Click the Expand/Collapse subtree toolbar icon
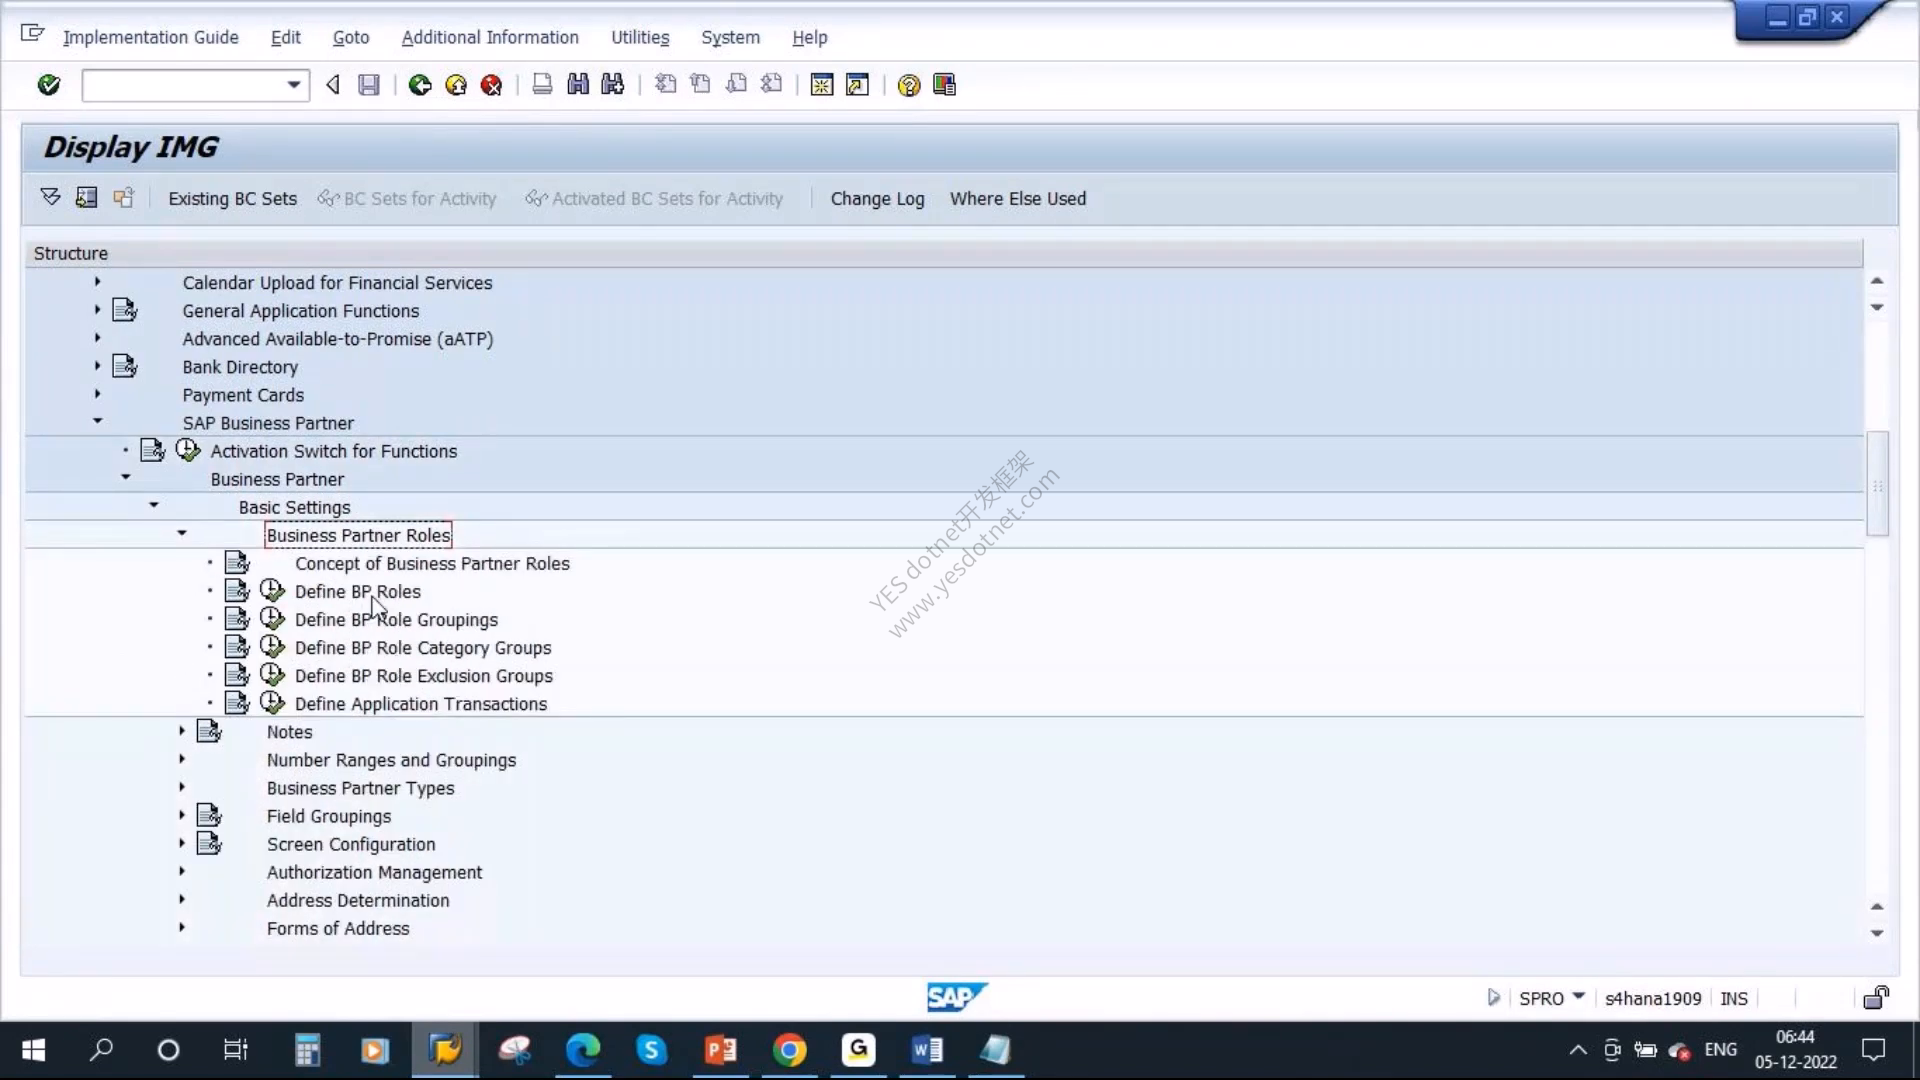 (50, 197)
